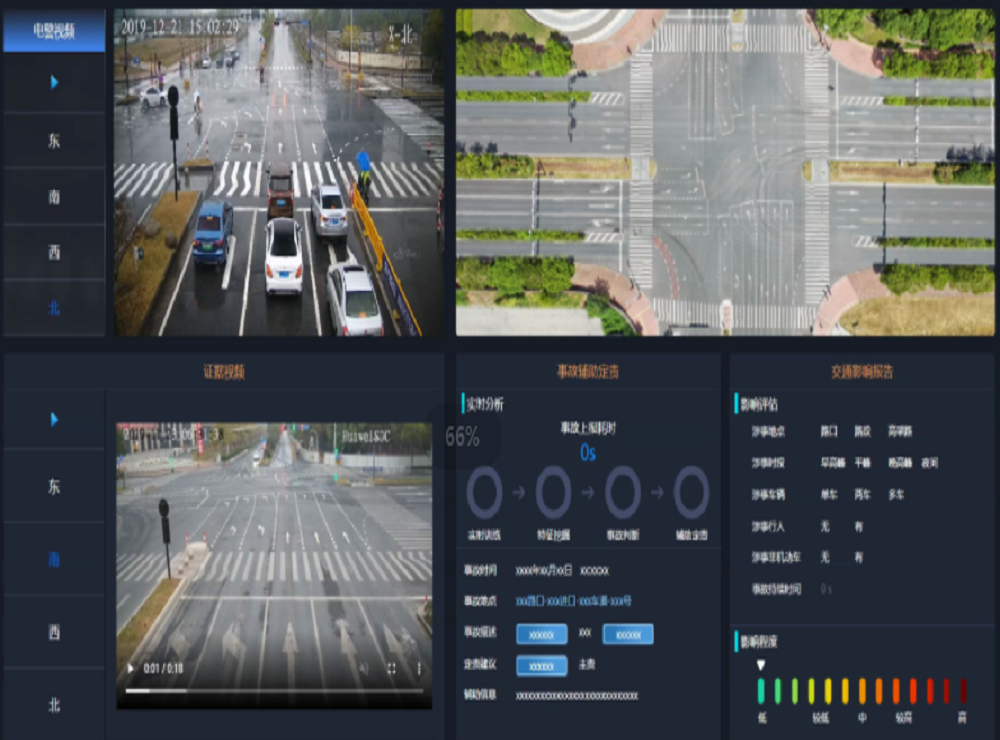Click the 辅助定责 step circle
The height and width of the screenshot is (740, 1000).
(691, 493)
